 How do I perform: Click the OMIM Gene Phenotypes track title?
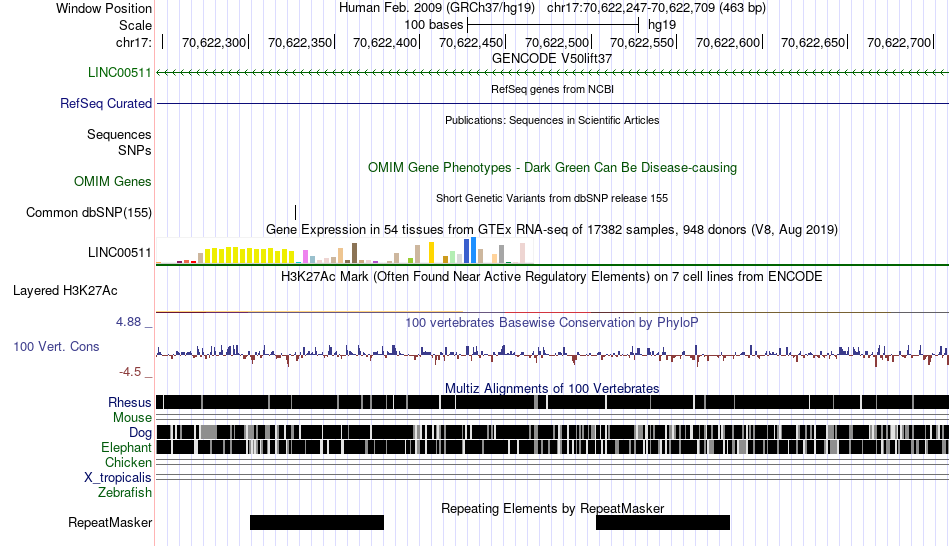click(x=552, y=168)
